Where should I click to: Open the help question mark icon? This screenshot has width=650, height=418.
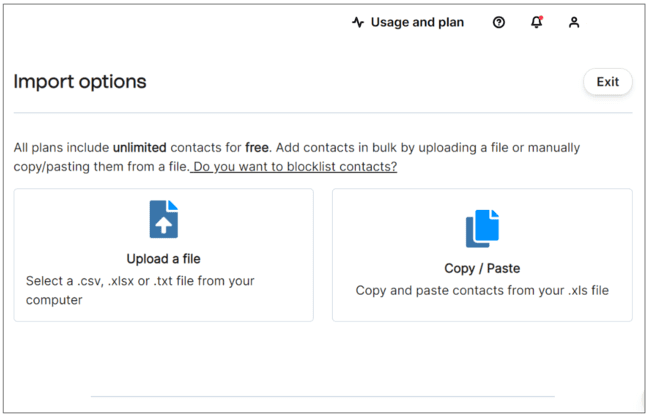point(499,23)
